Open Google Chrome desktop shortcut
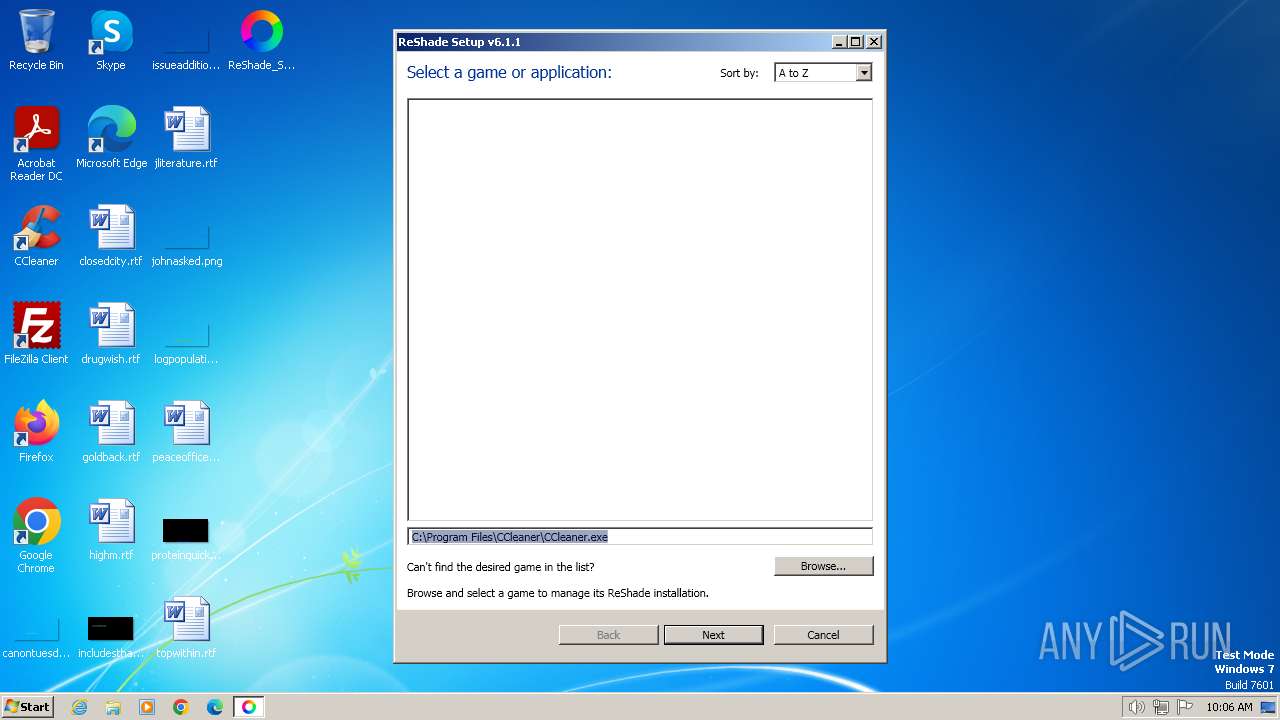Screen dimensions: 1280x720 click(36, 536)
